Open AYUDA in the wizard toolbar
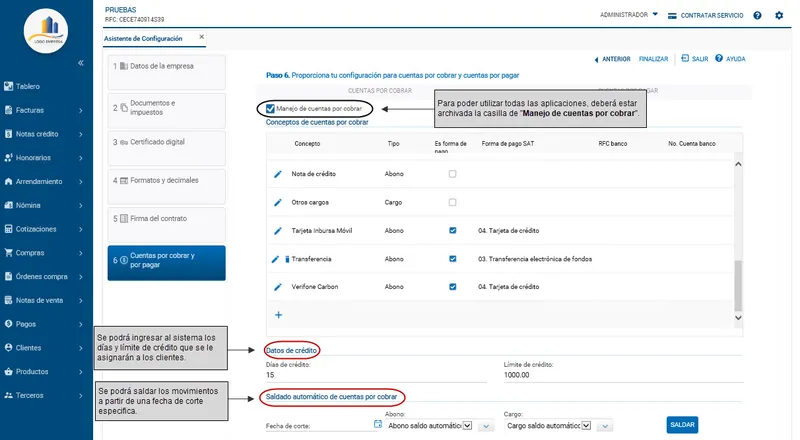 (x=730, y=59)
